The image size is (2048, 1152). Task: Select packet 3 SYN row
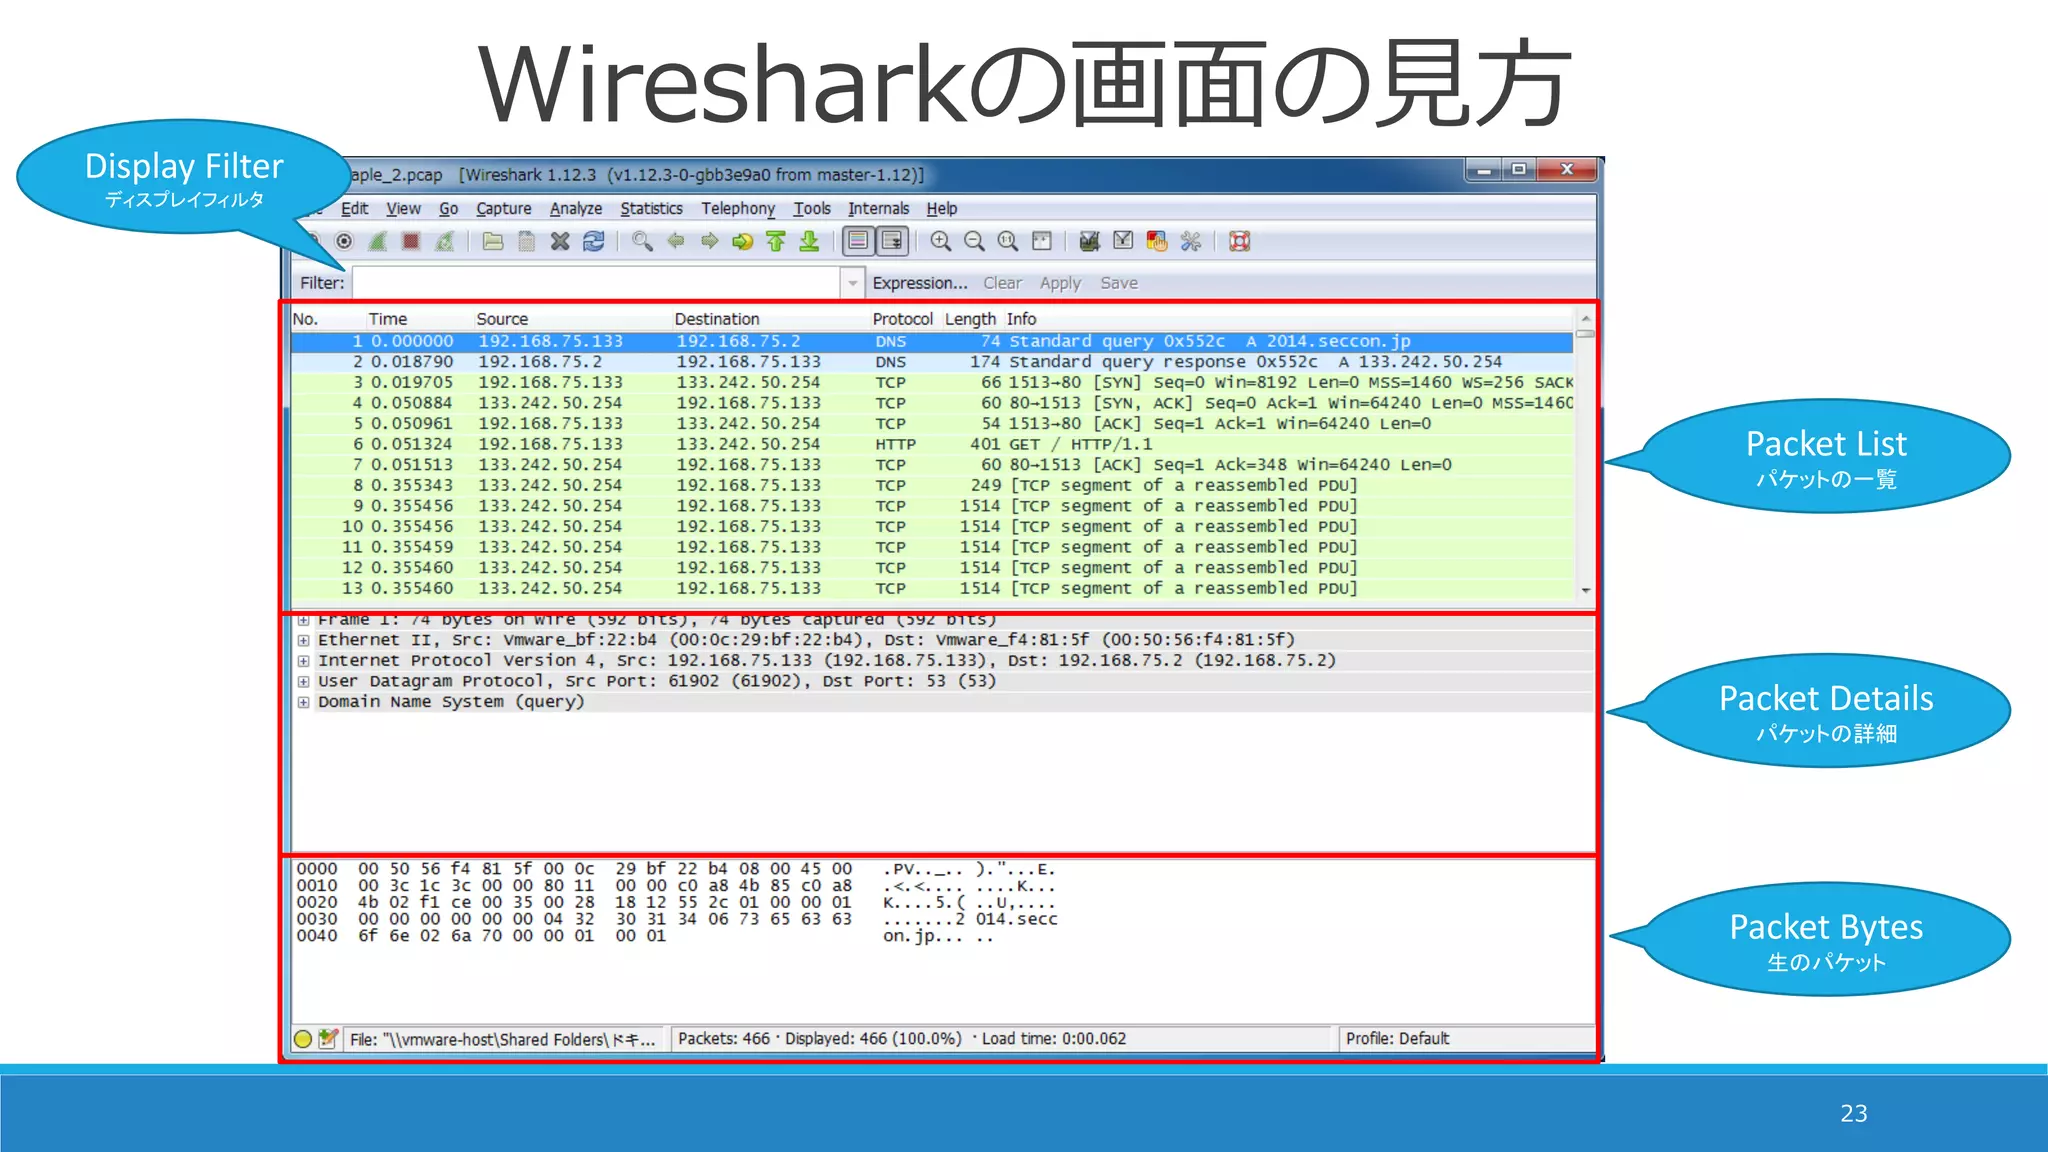pos(932,383)
